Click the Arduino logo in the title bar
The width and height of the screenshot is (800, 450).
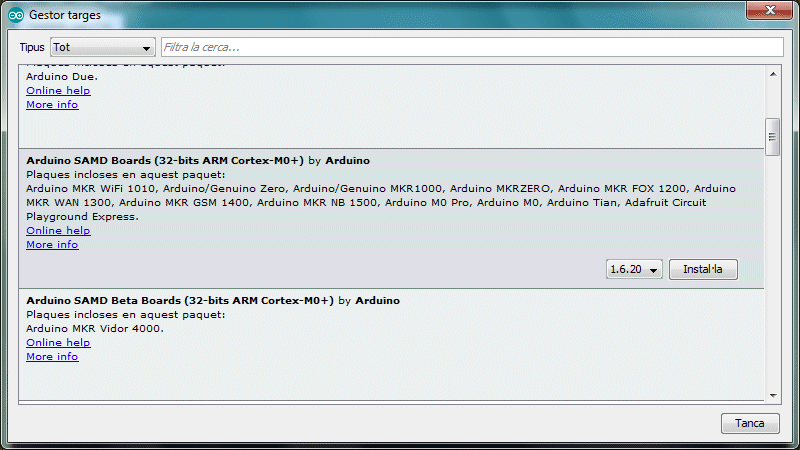[17, 15]
